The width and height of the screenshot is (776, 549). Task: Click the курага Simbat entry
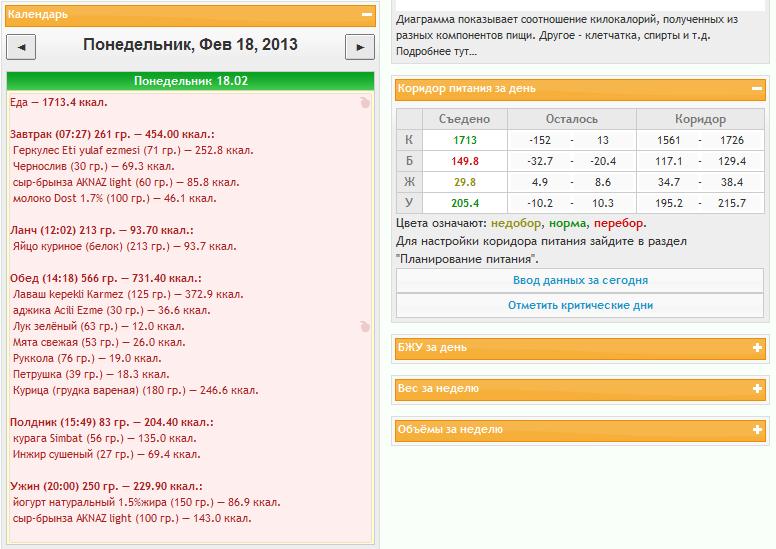pos(104,439)
